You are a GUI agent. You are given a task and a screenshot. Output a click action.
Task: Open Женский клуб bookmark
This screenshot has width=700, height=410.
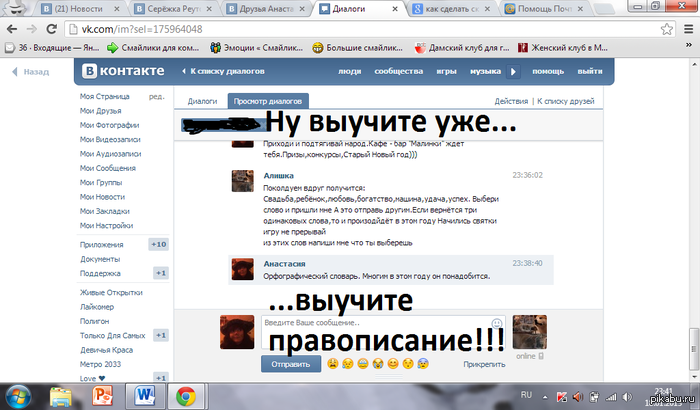coord(562,47)
